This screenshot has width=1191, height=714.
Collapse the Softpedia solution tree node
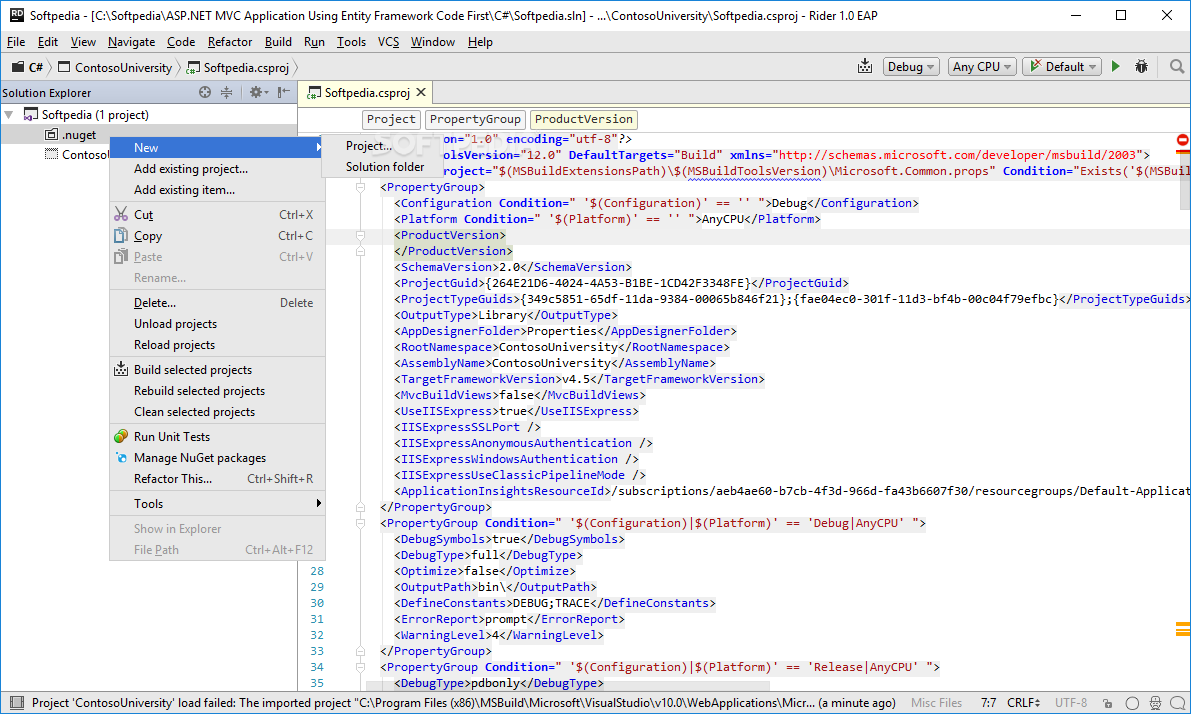point(9,115)
